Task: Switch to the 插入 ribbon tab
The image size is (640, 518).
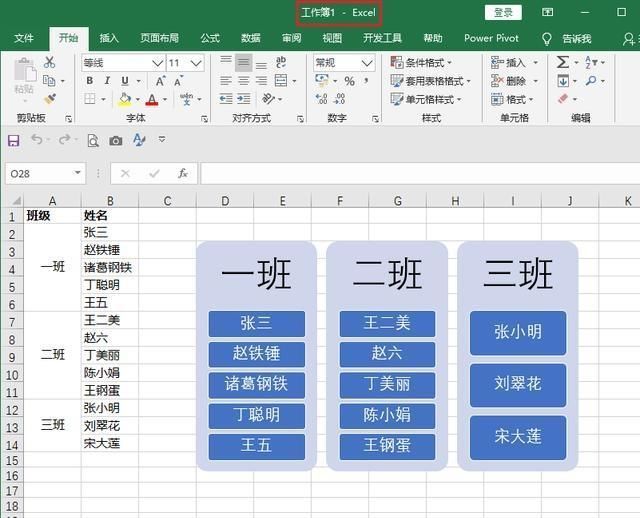Action: click(109, 38)
